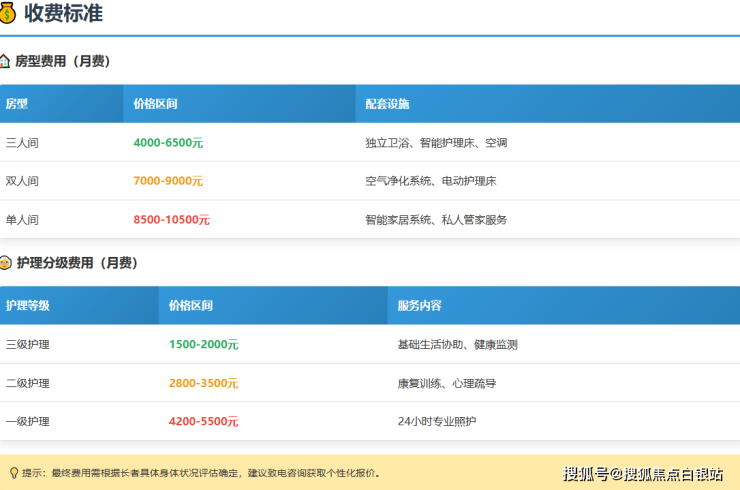This screenshot has height=490, width=740.
Task: Click the money bag icon beside 收费标准
Action: (8, 13)
